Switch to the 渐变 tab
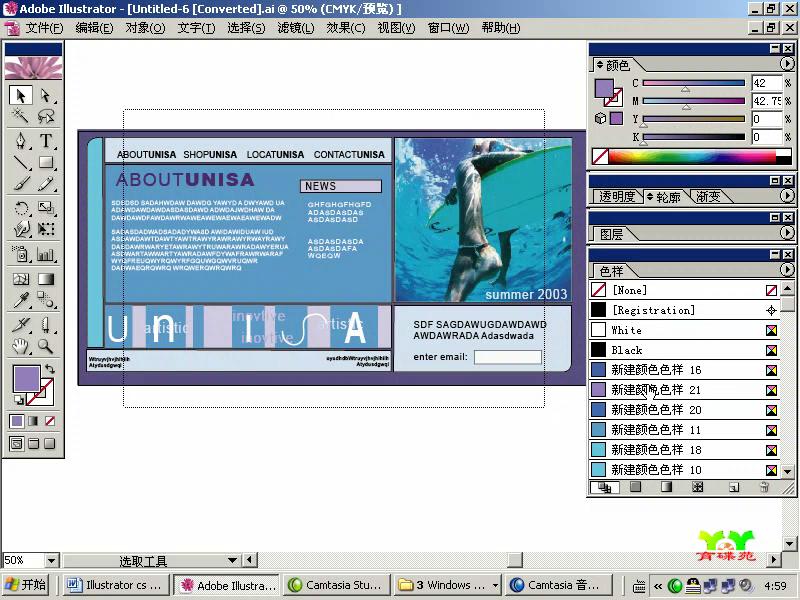The height and width of the screenshot is (600, 800). (x=708, y=197)
